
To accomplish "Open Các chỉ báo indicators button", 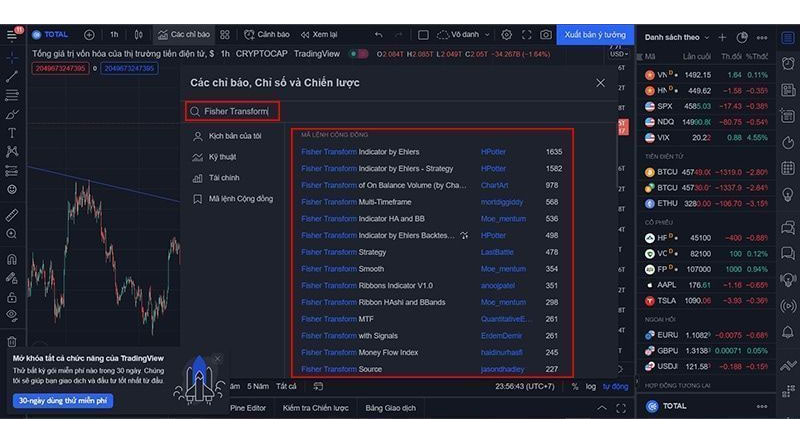I will (x=184, y=35).
